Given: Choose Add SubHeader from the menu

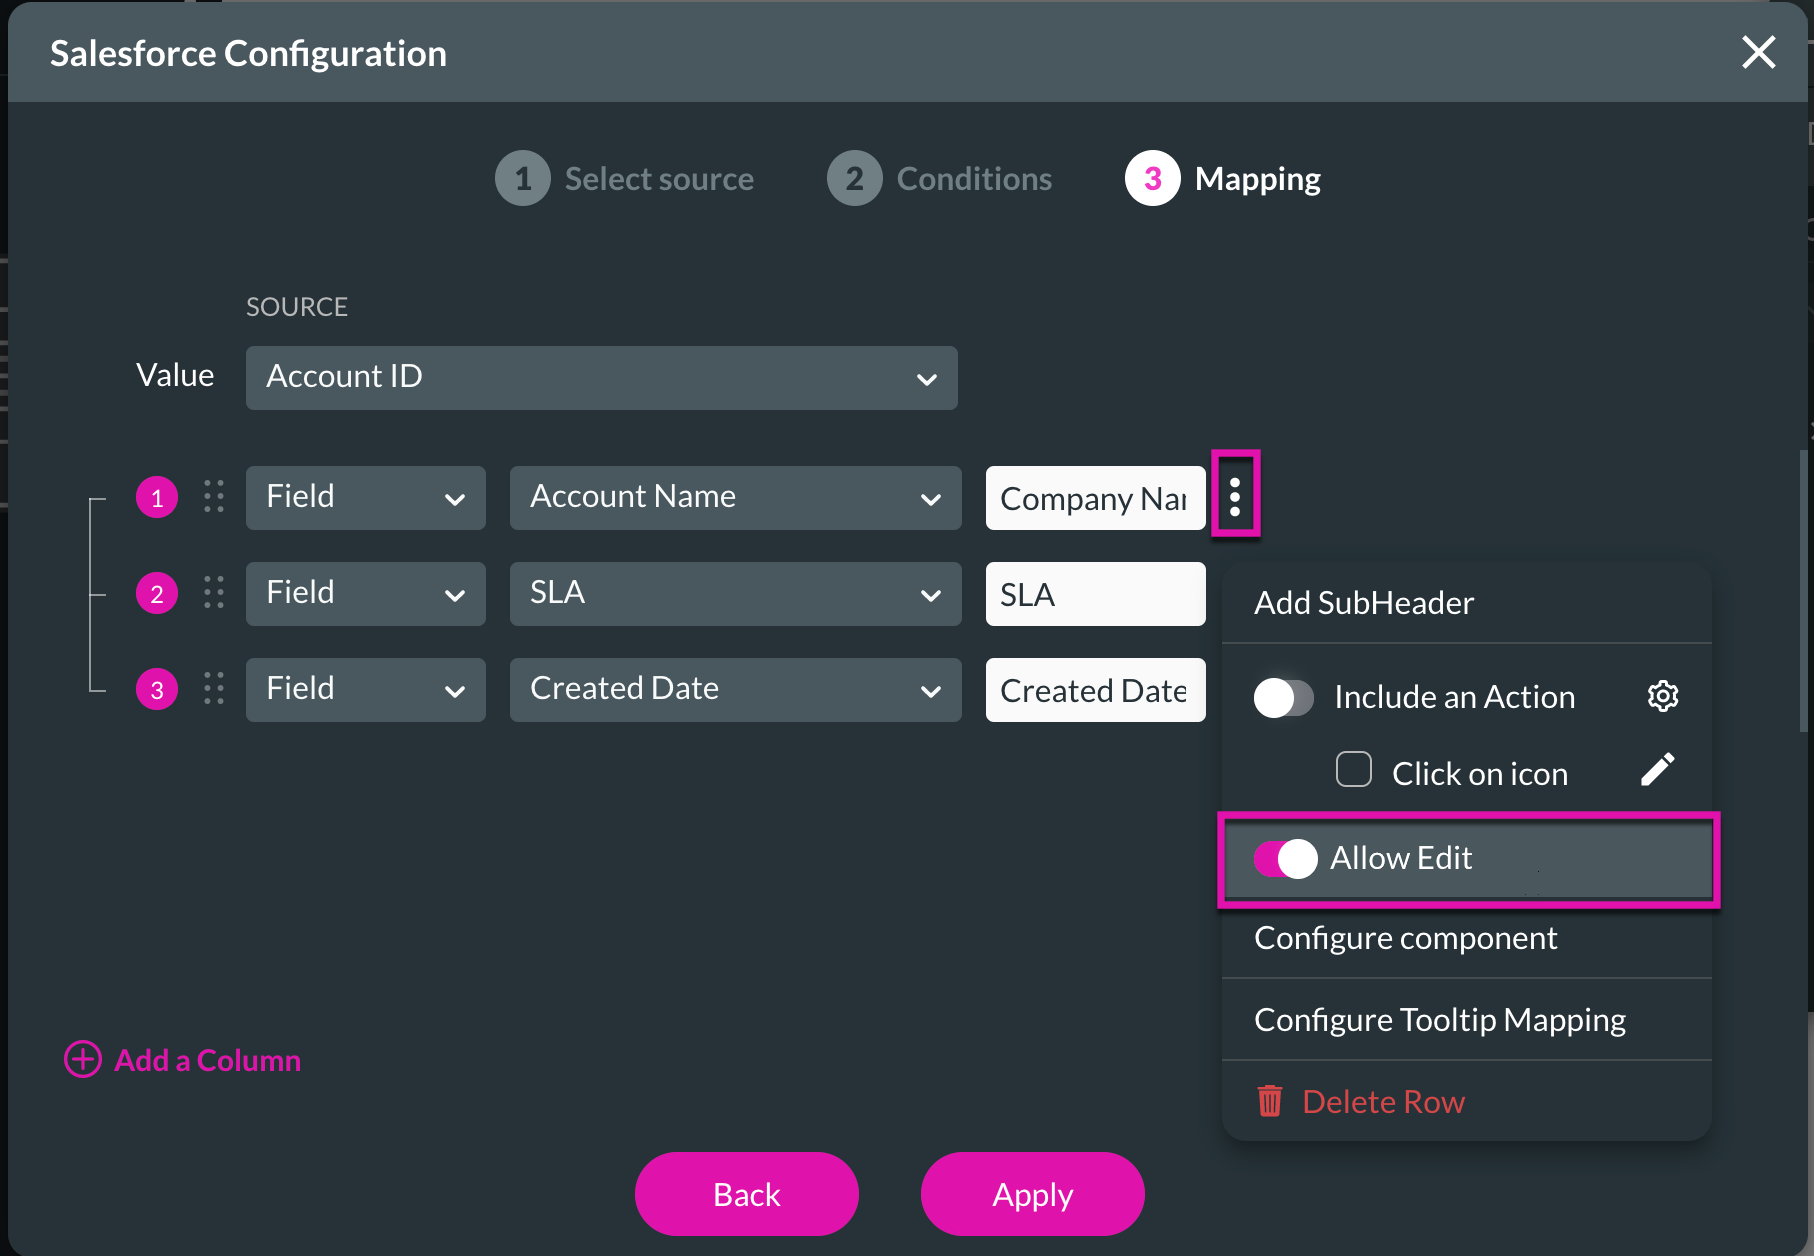Looking at the screenshot, I should 1364,603.
